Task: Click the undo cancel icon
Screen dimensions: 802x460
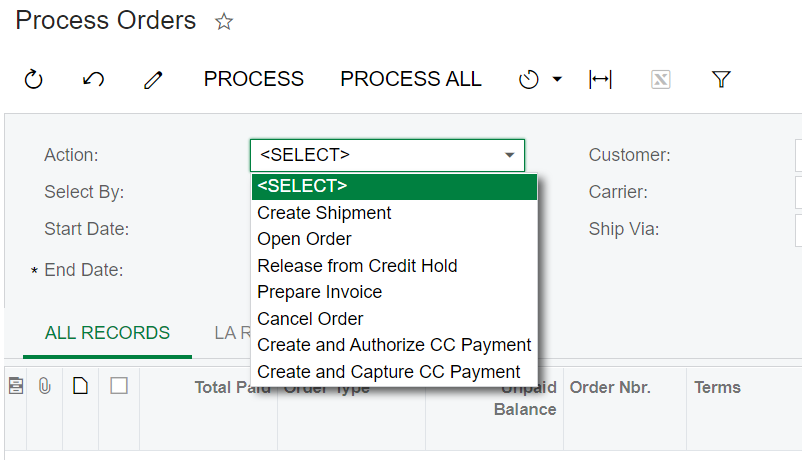Action: click(94, 79)
